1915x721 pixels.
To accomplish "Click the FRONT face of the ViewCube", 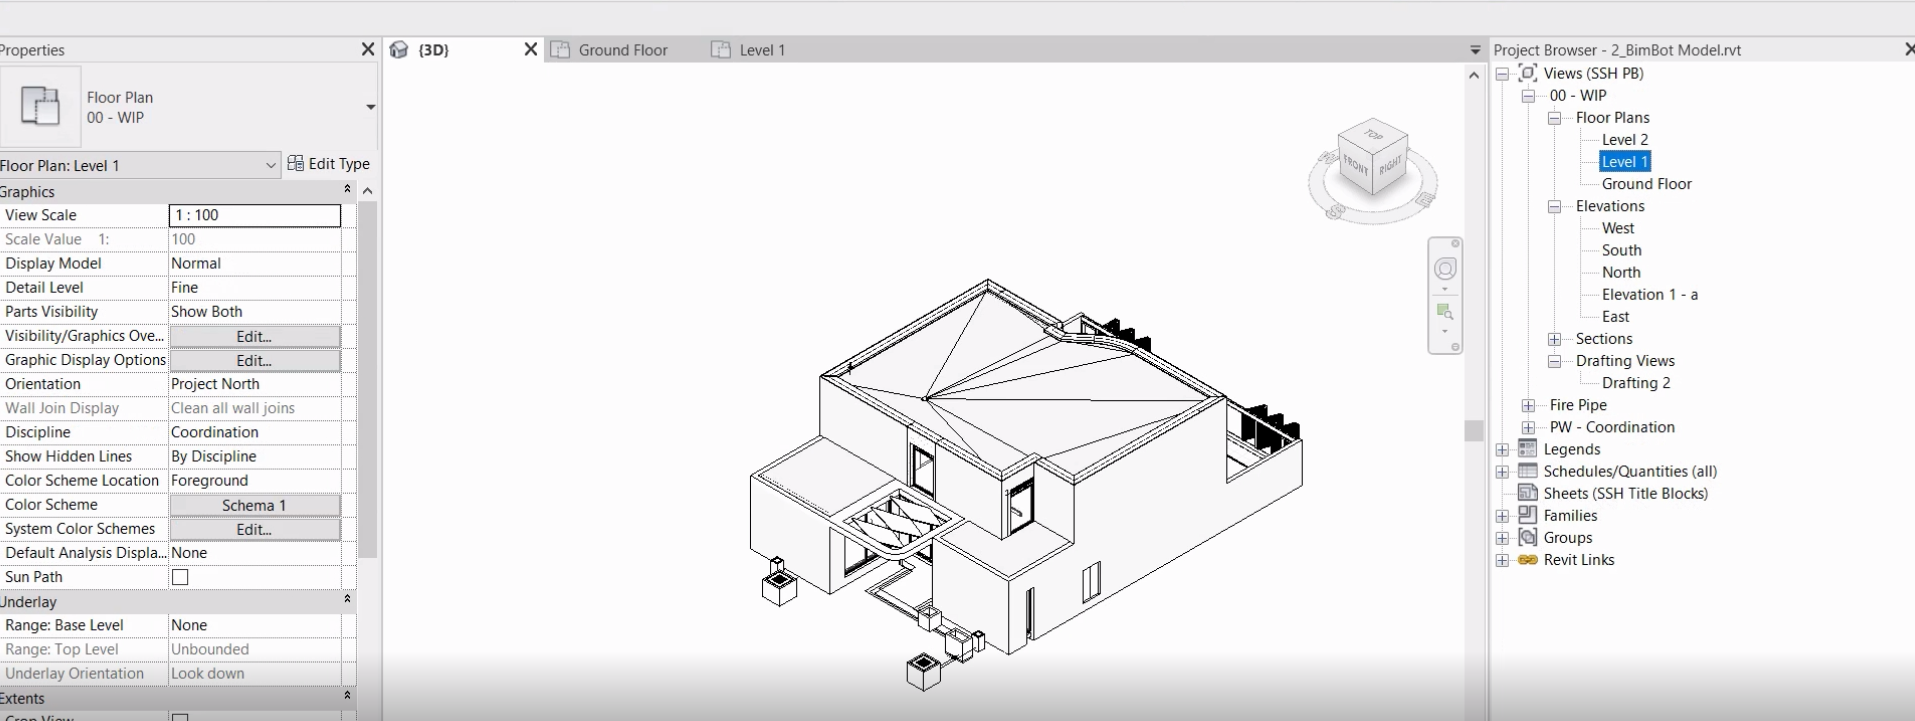I will pyautogui.click(x=1356, y=166).
